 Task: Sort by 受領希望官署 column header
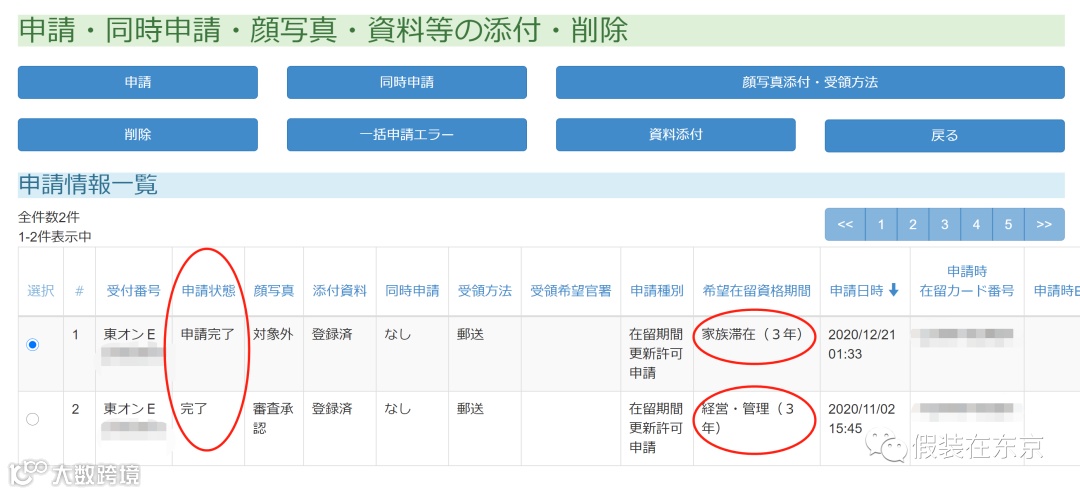pos(571,291)
